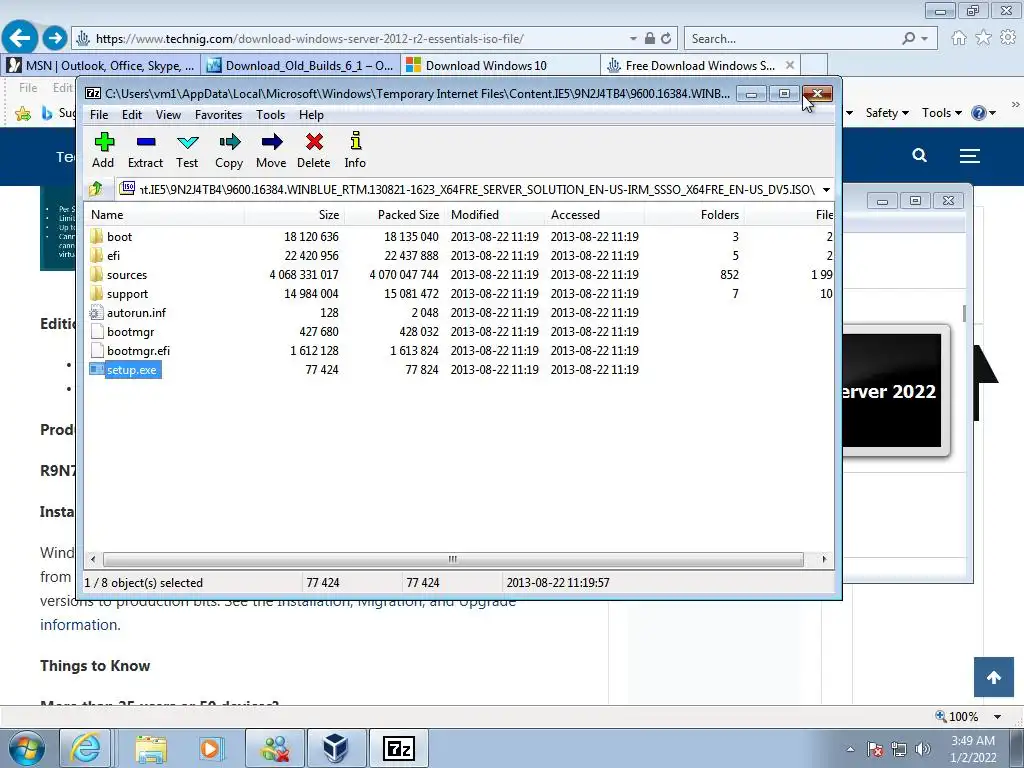
Task: Open the browser Home icon
Action: 958,38
